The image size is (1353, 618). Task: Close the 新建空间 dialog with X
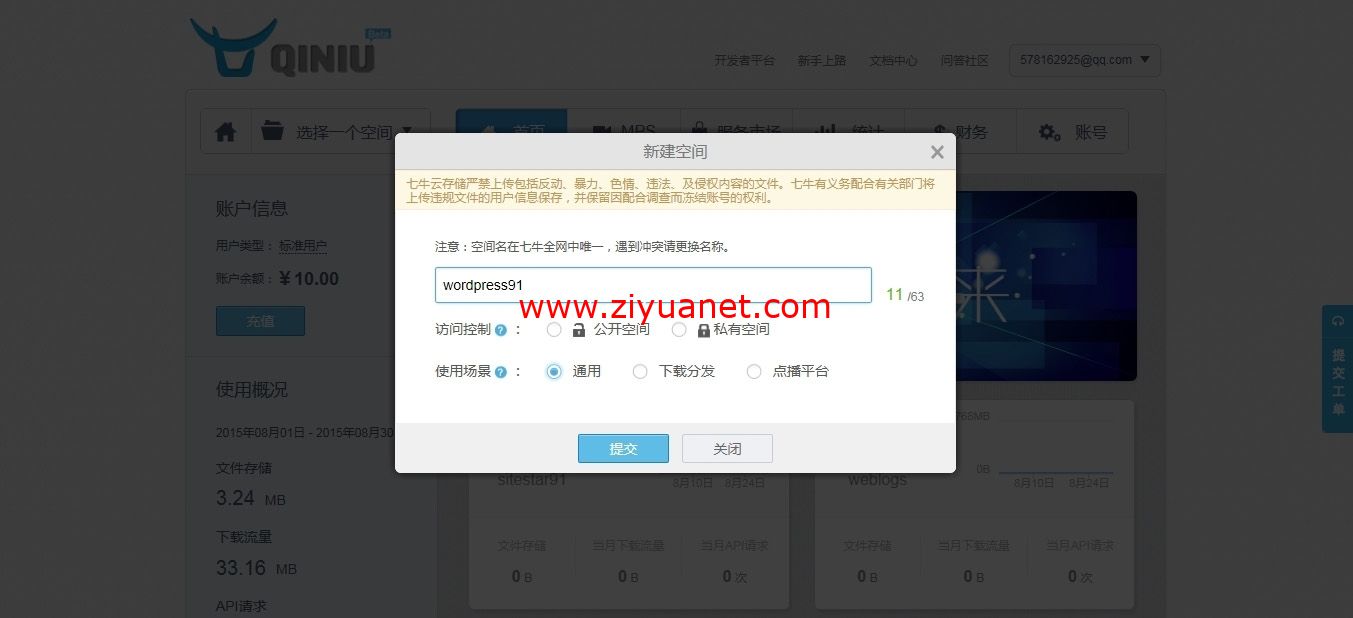[x=937, y=152]
